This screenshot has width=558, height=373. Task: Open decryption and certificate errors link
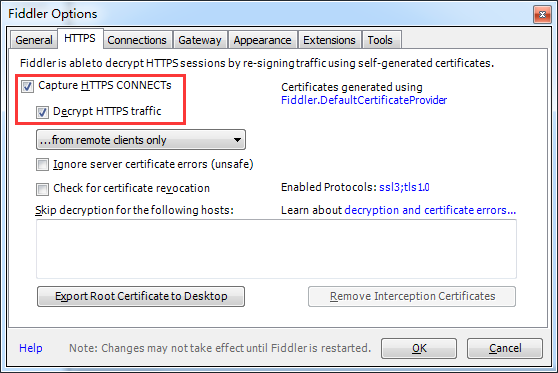click(x=430, y=210)
